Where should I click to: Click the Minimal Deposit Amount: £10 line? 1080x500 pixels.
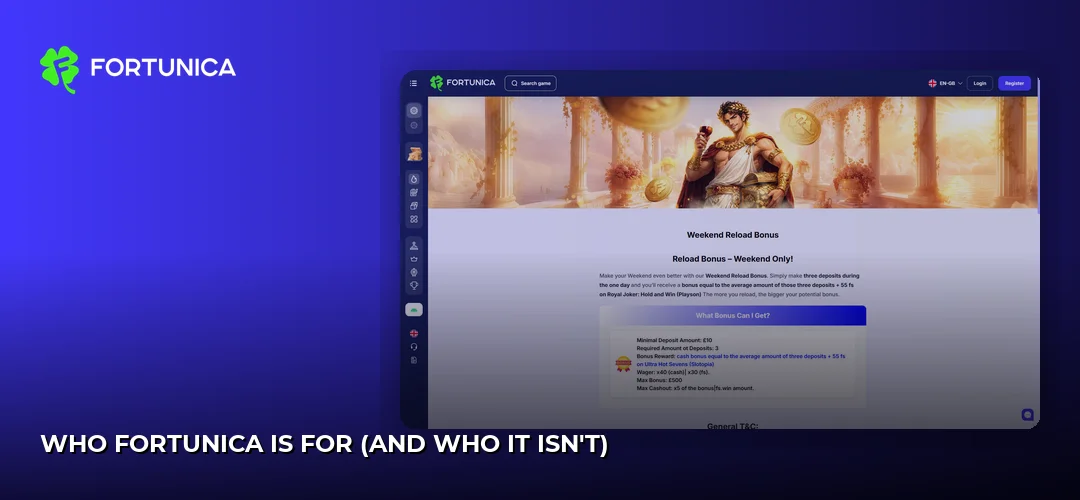(675, 341)
